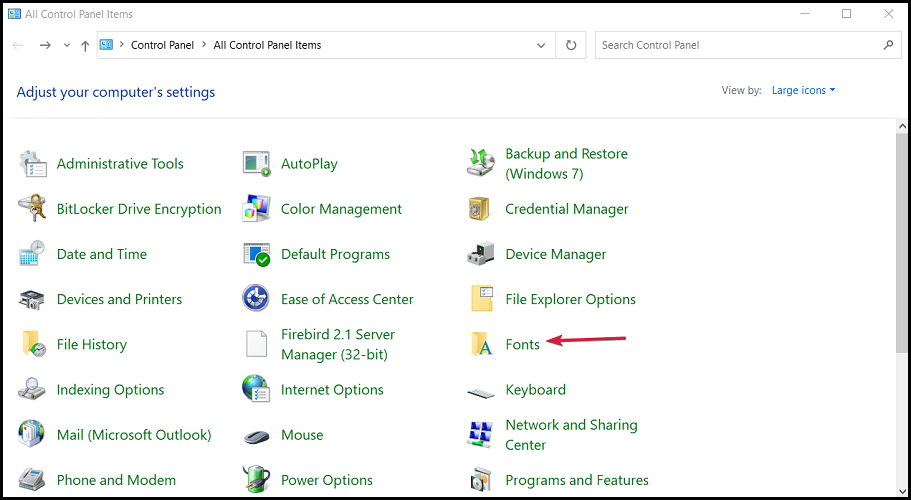This screenshot has height=500, width=911.
Task: Open the Mouse settings icon
Action: tap(257, 435)
